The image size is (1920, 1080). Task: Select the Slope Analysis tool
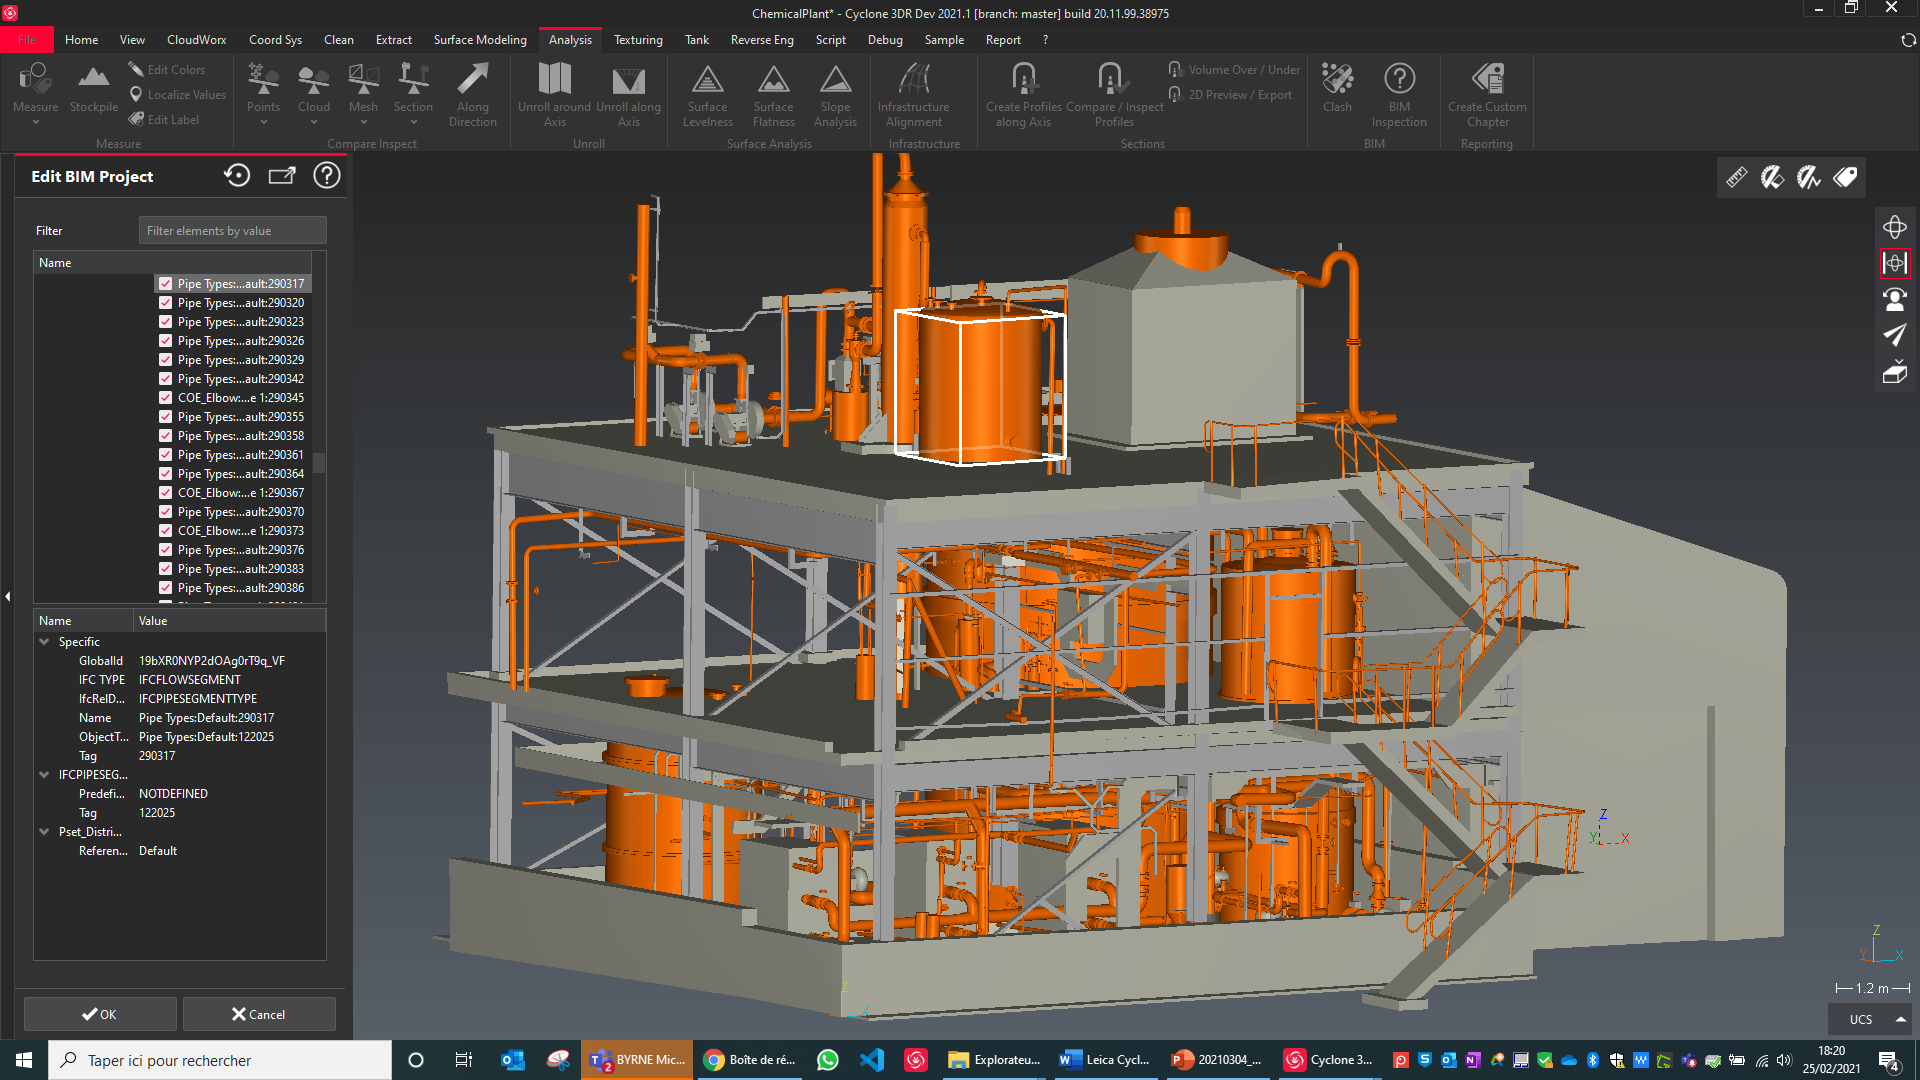pyautogui.click(x=835, y=95)
